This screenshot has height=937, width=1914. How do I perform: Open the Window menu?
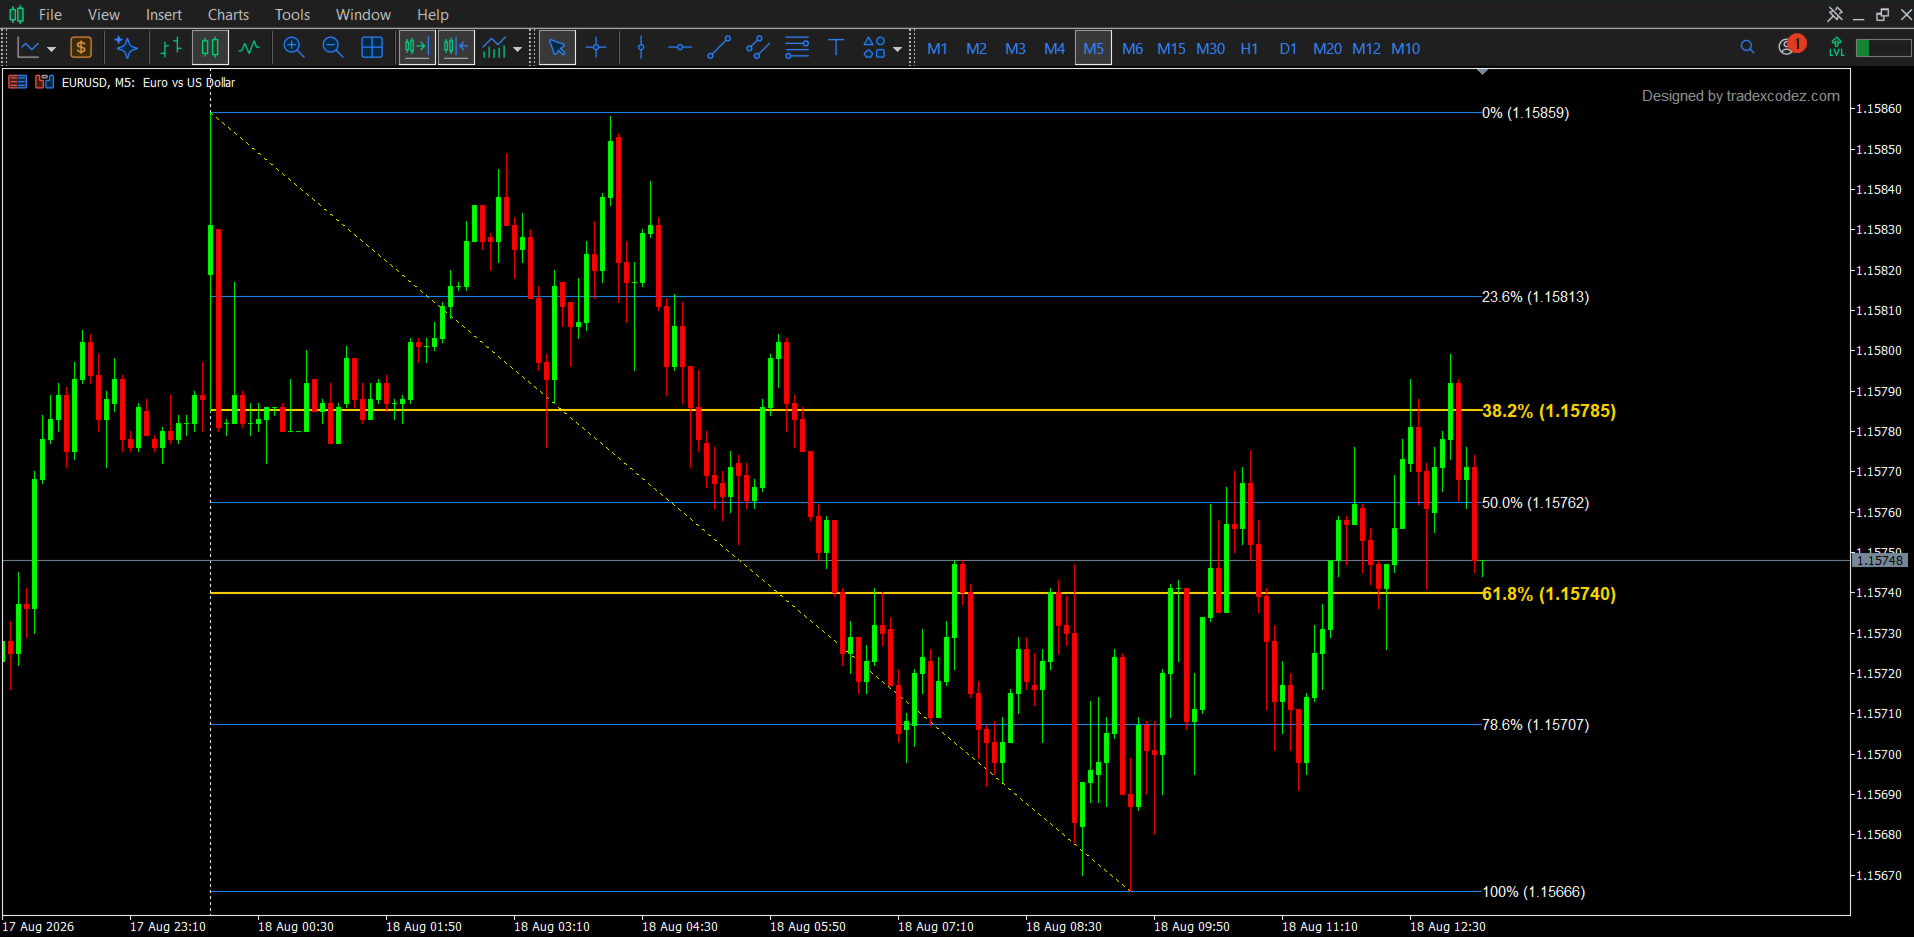tap(363, 14)
